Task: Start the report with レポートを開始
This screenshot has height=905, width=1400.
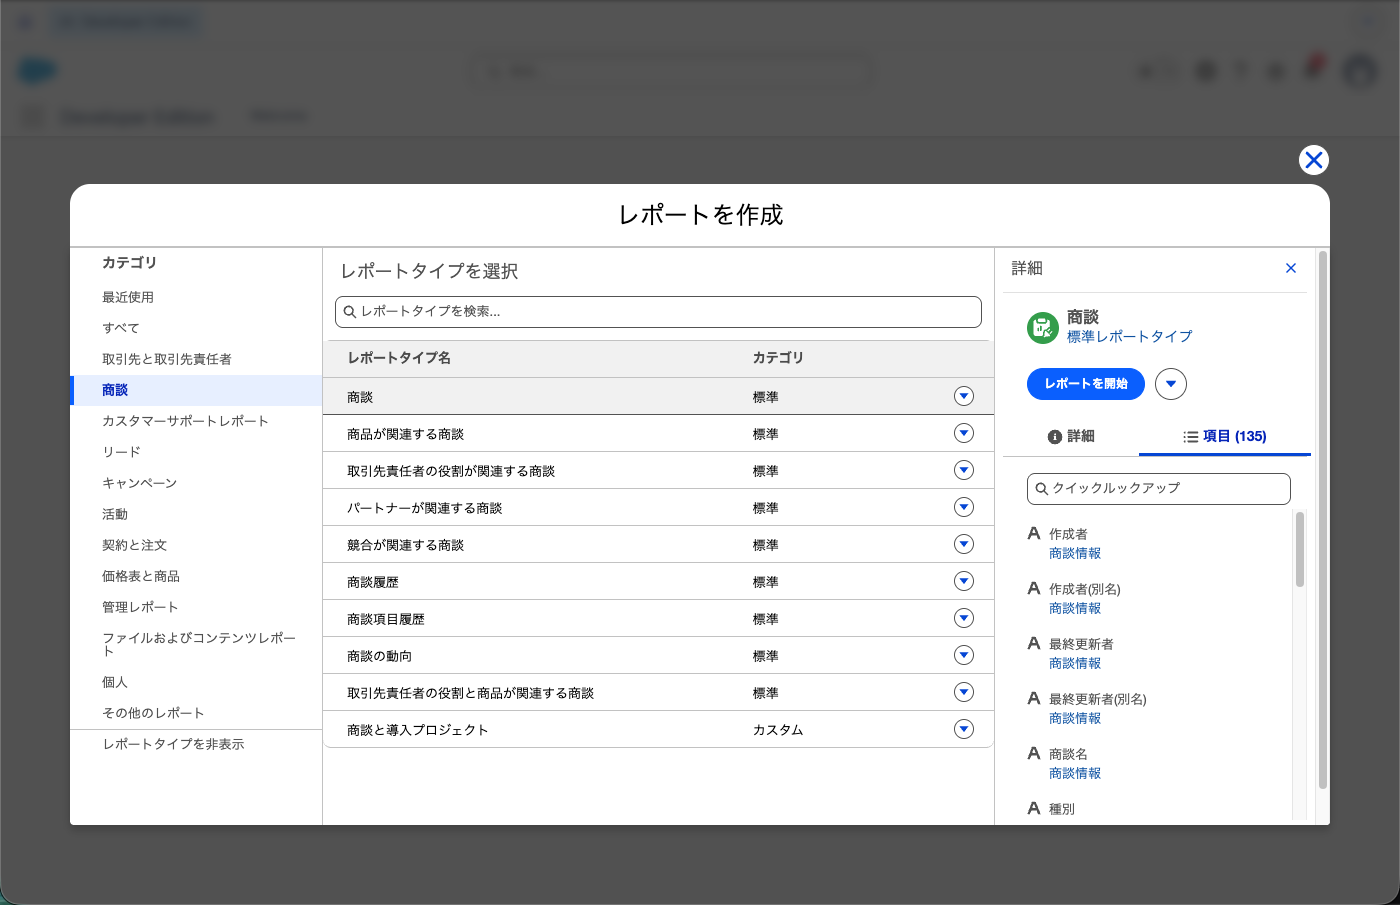Action: (x=1086, y=384)
